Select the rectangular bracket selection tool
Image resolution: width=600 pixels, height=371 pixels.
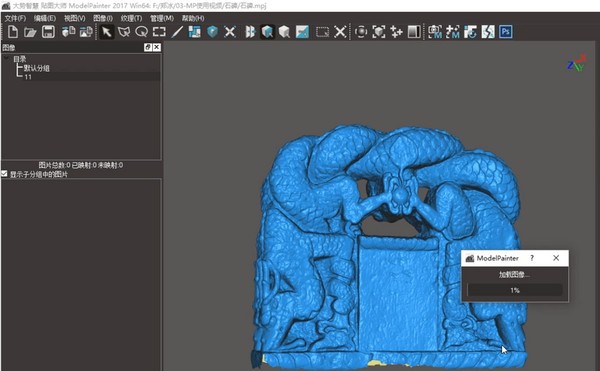[x=159, y=32]
